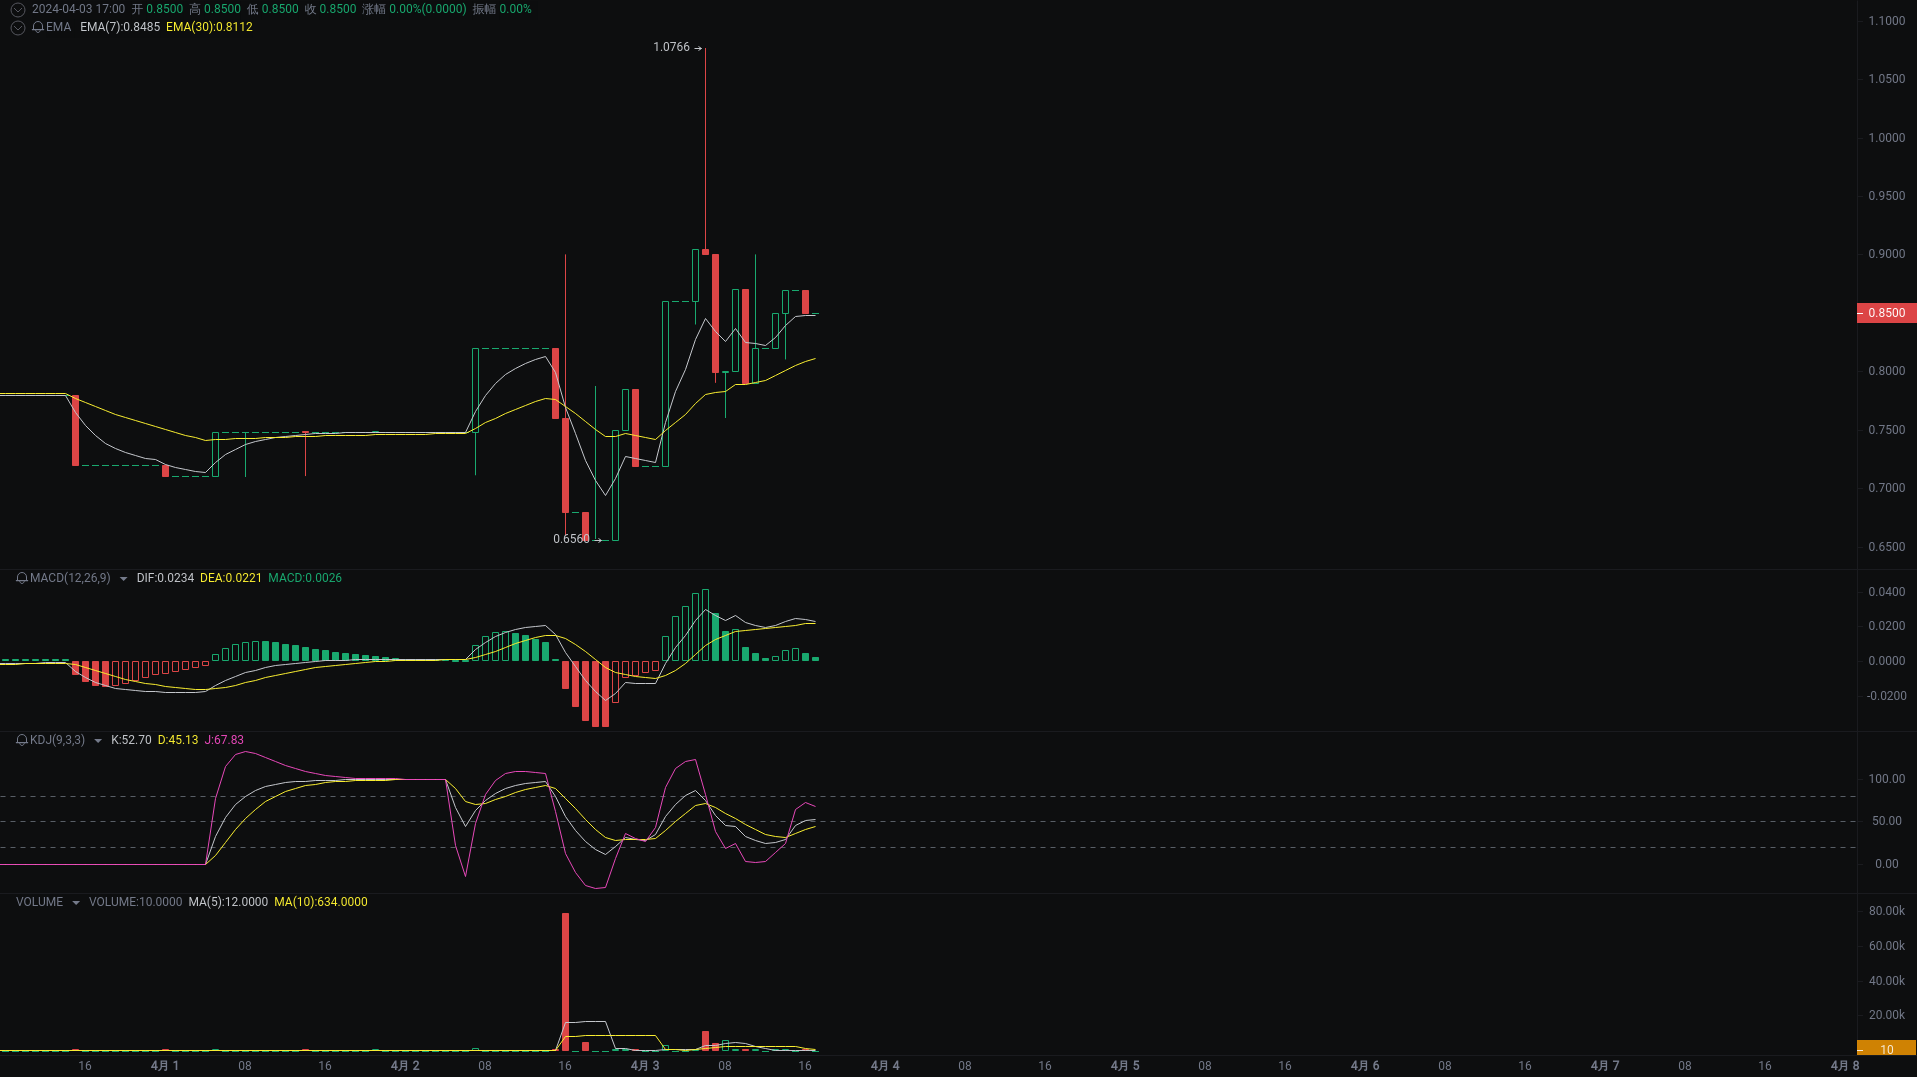1917x1077 pixels.
Task: Collapse the candle info row via chevron circle
Action: [17, 9]
